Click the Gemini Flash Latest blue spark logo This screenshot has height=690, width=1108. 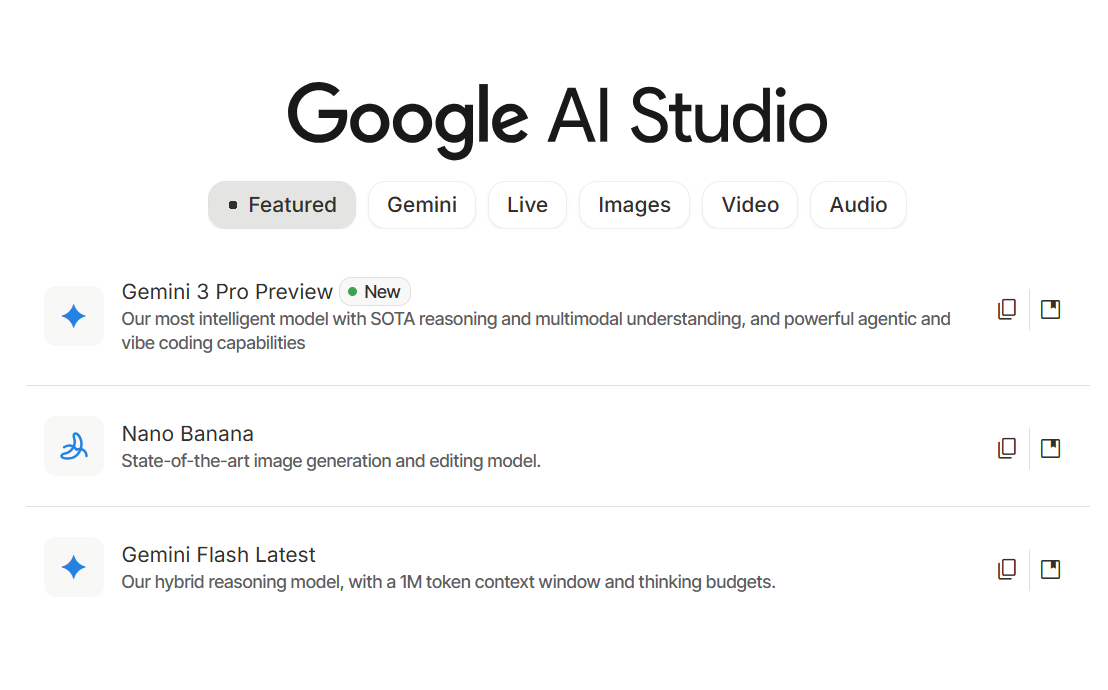tap(73, 567)
